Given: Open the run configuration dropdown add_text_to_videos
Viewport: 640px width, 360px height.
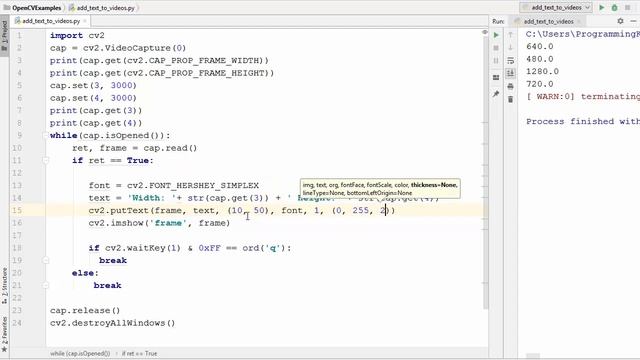Looking at the screenshot, I should click(556, 7).
